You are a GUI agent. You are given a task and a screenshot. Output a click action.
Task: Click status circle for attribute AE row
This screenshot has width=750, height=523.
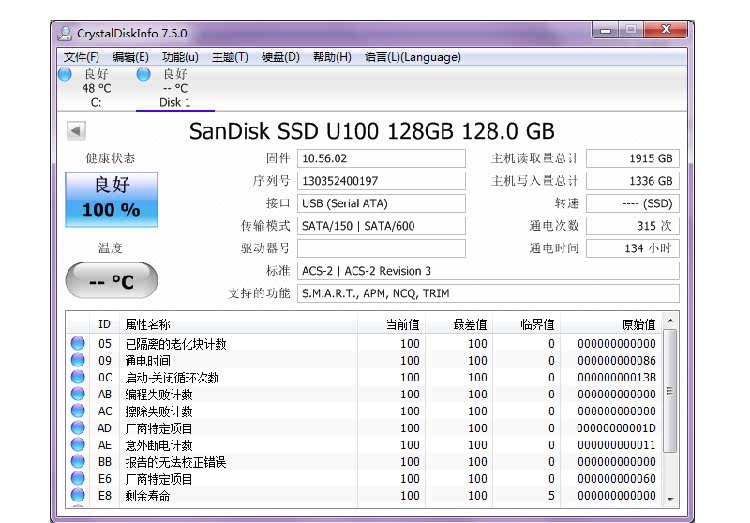(77, 445)
